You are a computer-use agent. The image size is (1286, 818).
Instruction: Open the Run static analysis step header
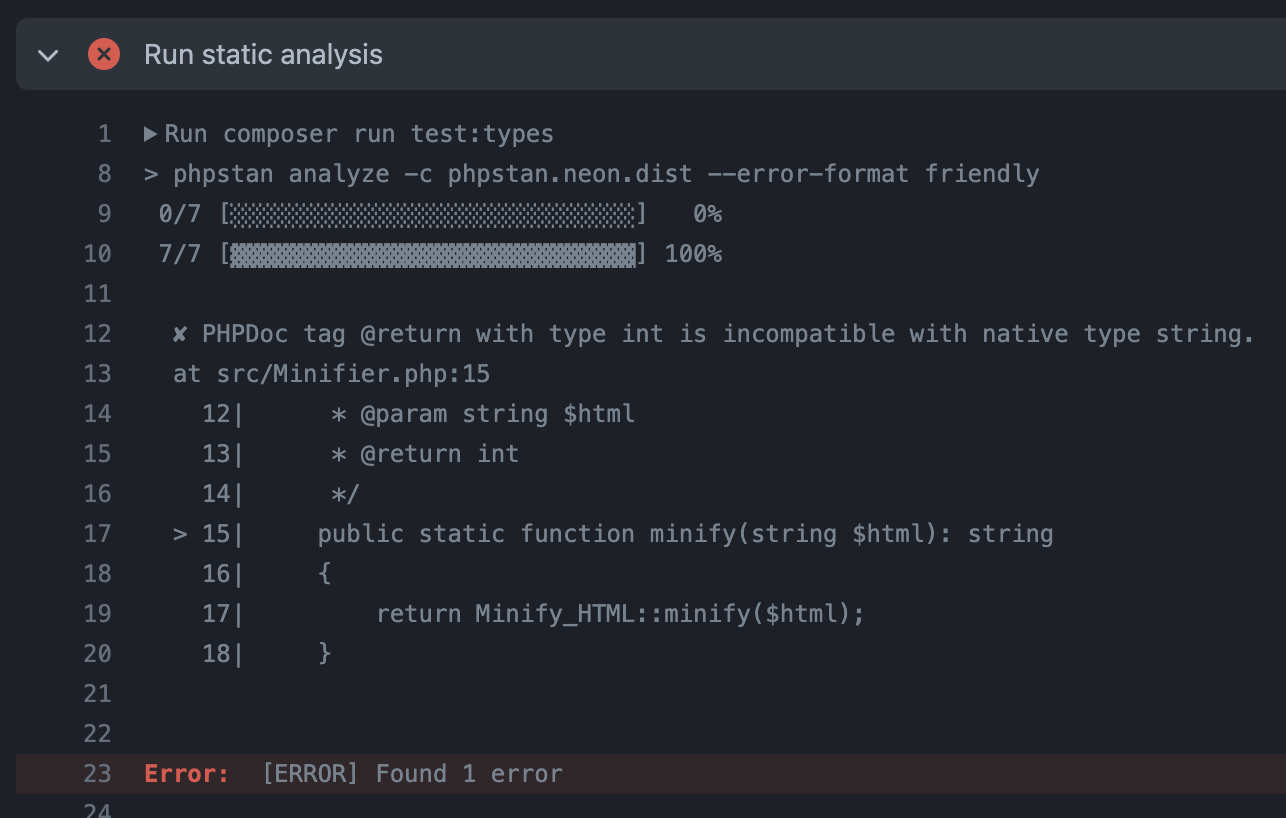click(263, 55)
